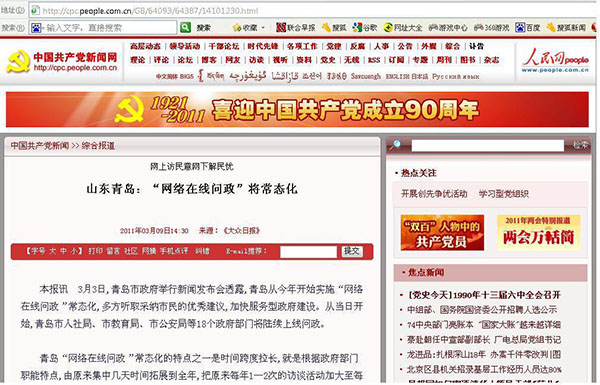Open the 公告 nav item

click(405, 46)
